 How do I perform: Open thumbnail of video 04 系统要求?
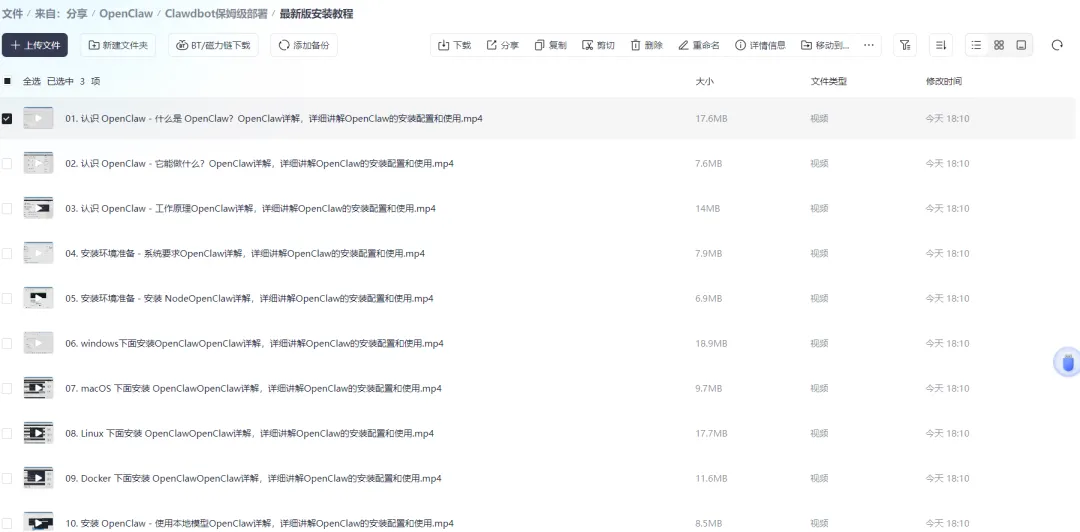click(39, 254)
